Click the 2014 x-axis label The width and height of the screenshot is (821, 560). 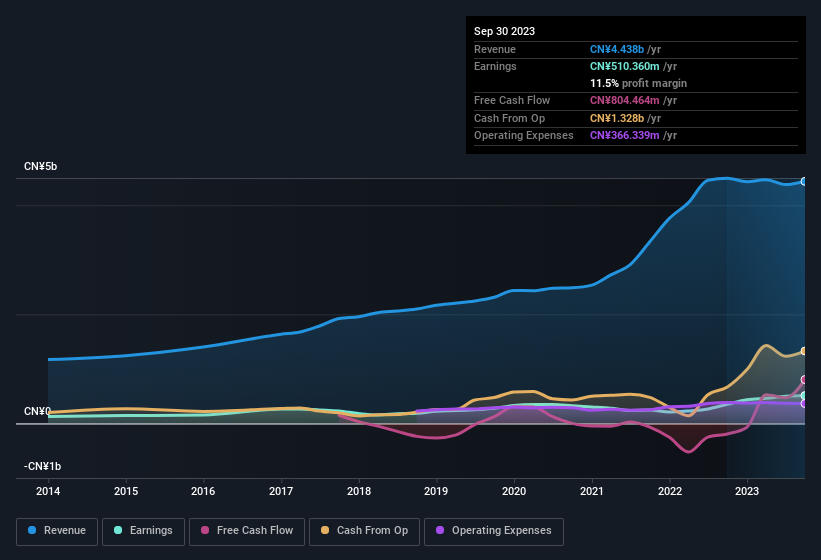tap(48, 491)
